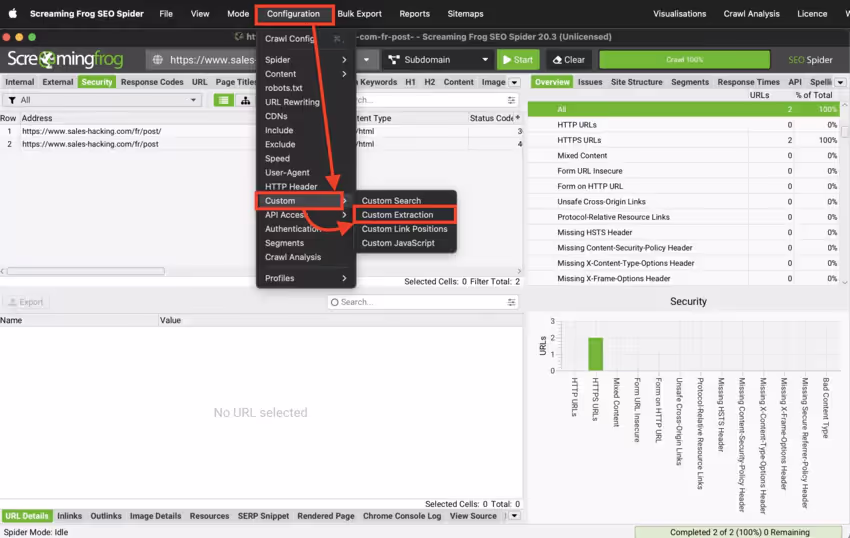Select Mixed Content overview row

tap(684, 155)
